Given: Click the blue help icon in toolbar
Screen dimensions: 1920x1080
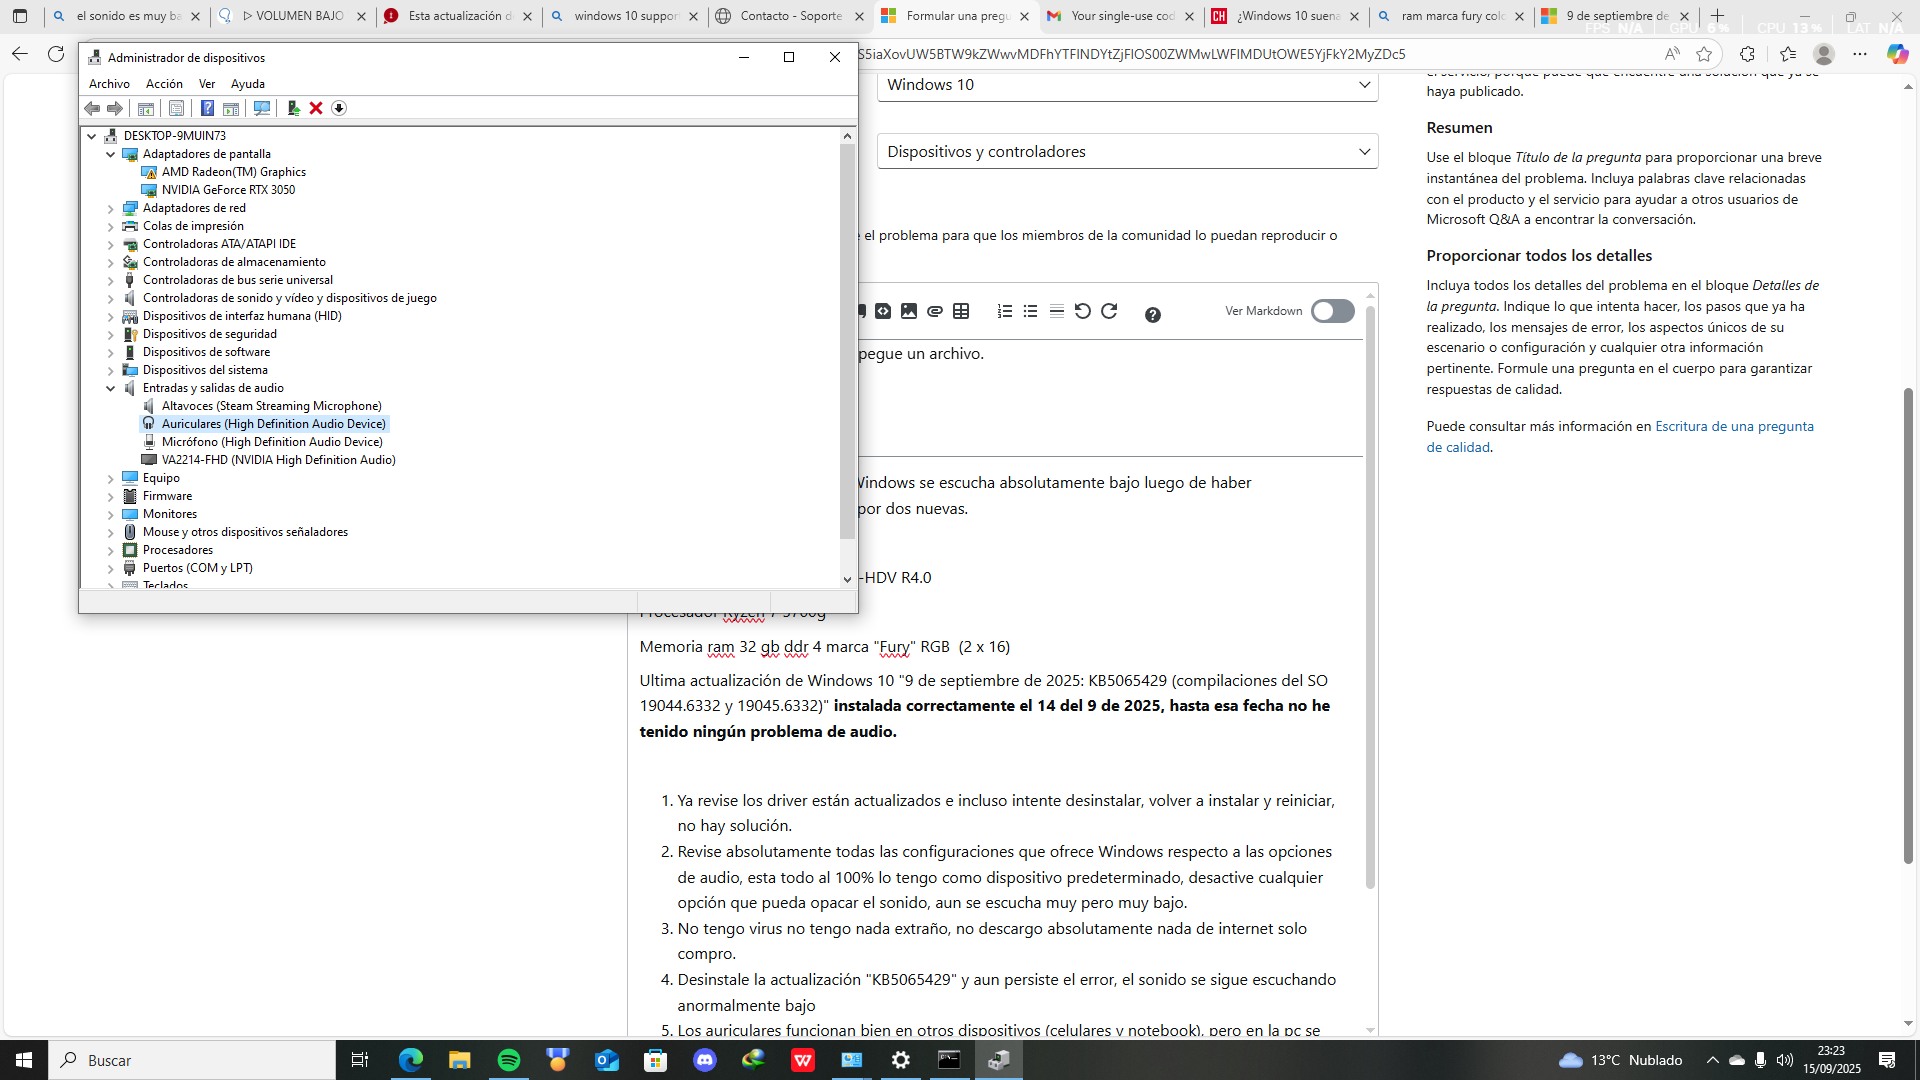Looking at the screenshot, I should tap(207, 108).
